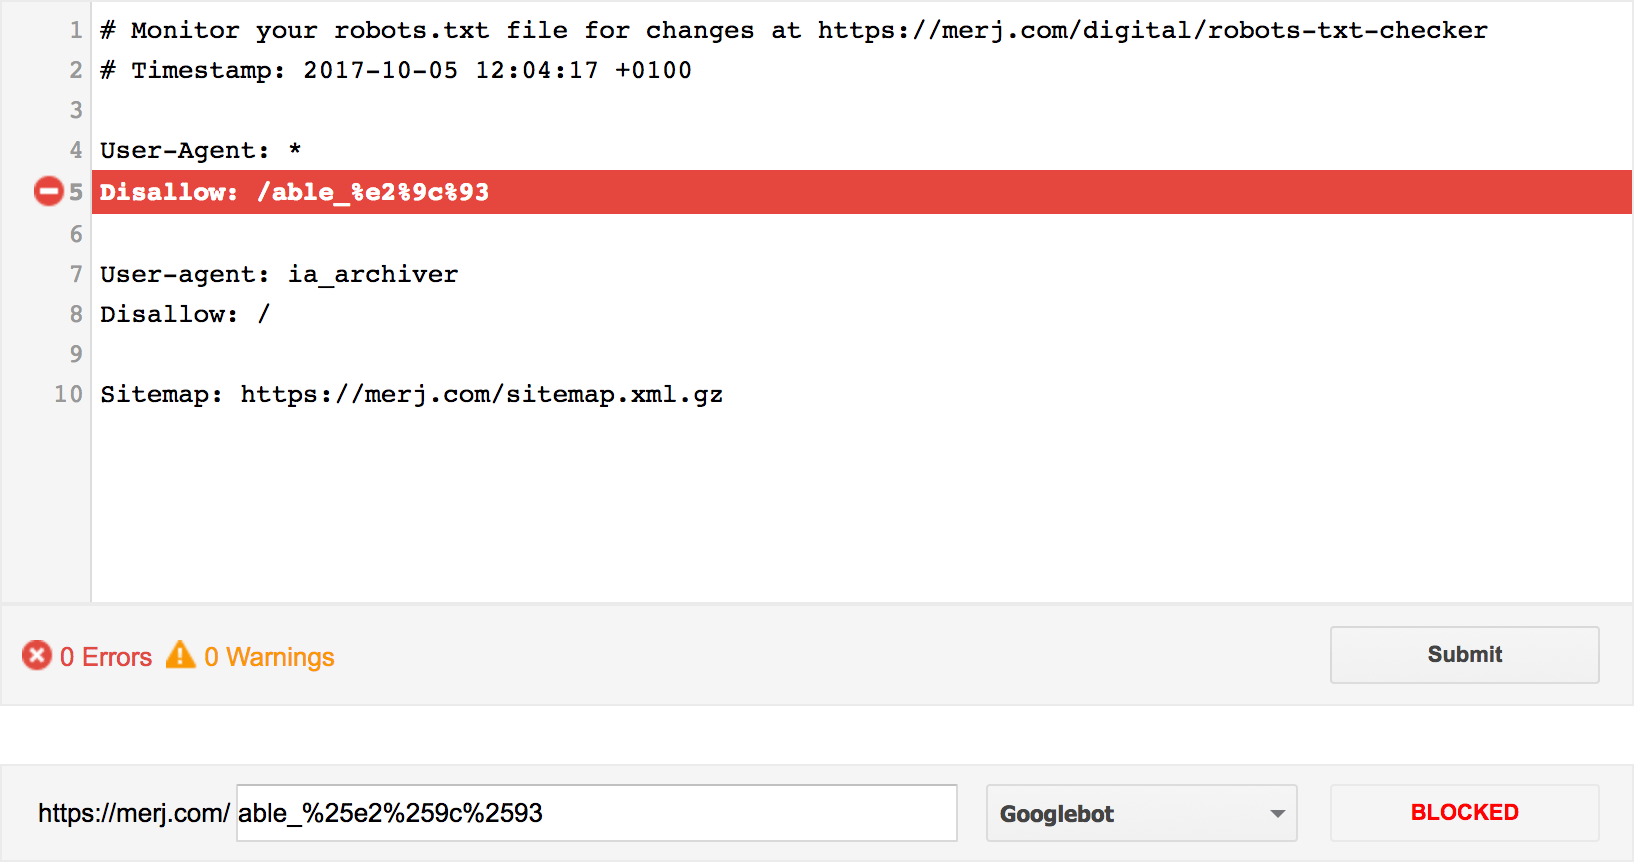The width and height of the screenshot is (1634, 862).
Task: Click the blocked marker beside the Disallow rule
Action: pos(47,191)
